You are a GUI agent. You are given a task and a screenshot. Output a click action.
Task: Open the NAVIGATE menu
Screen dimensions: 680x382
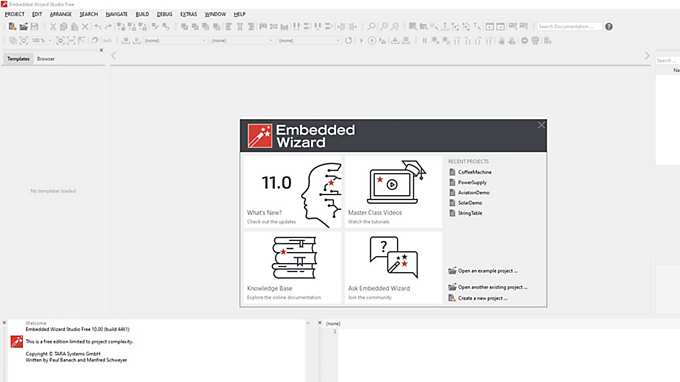point(117,14)
